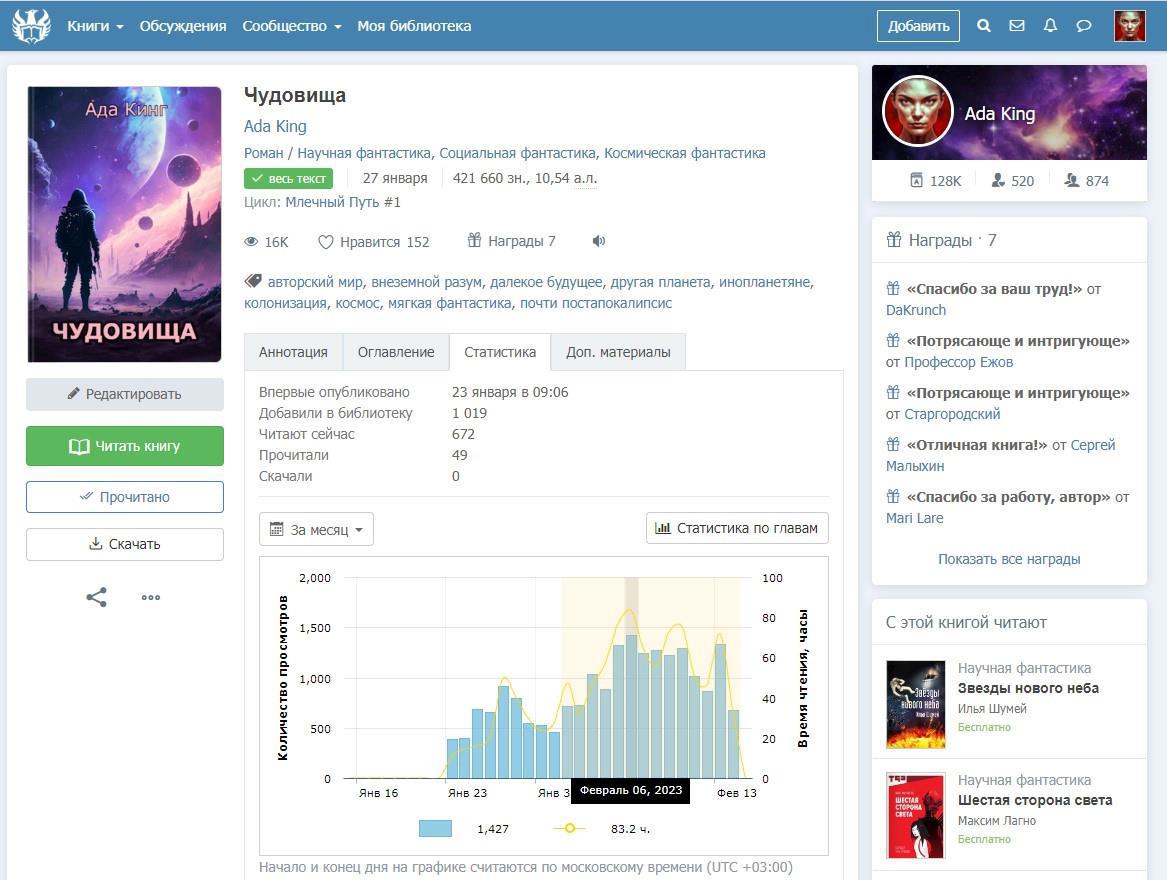This screenshot has width=1167, height=880.
Task: Open the Mari Lare user link
Action: click(914, 518)
